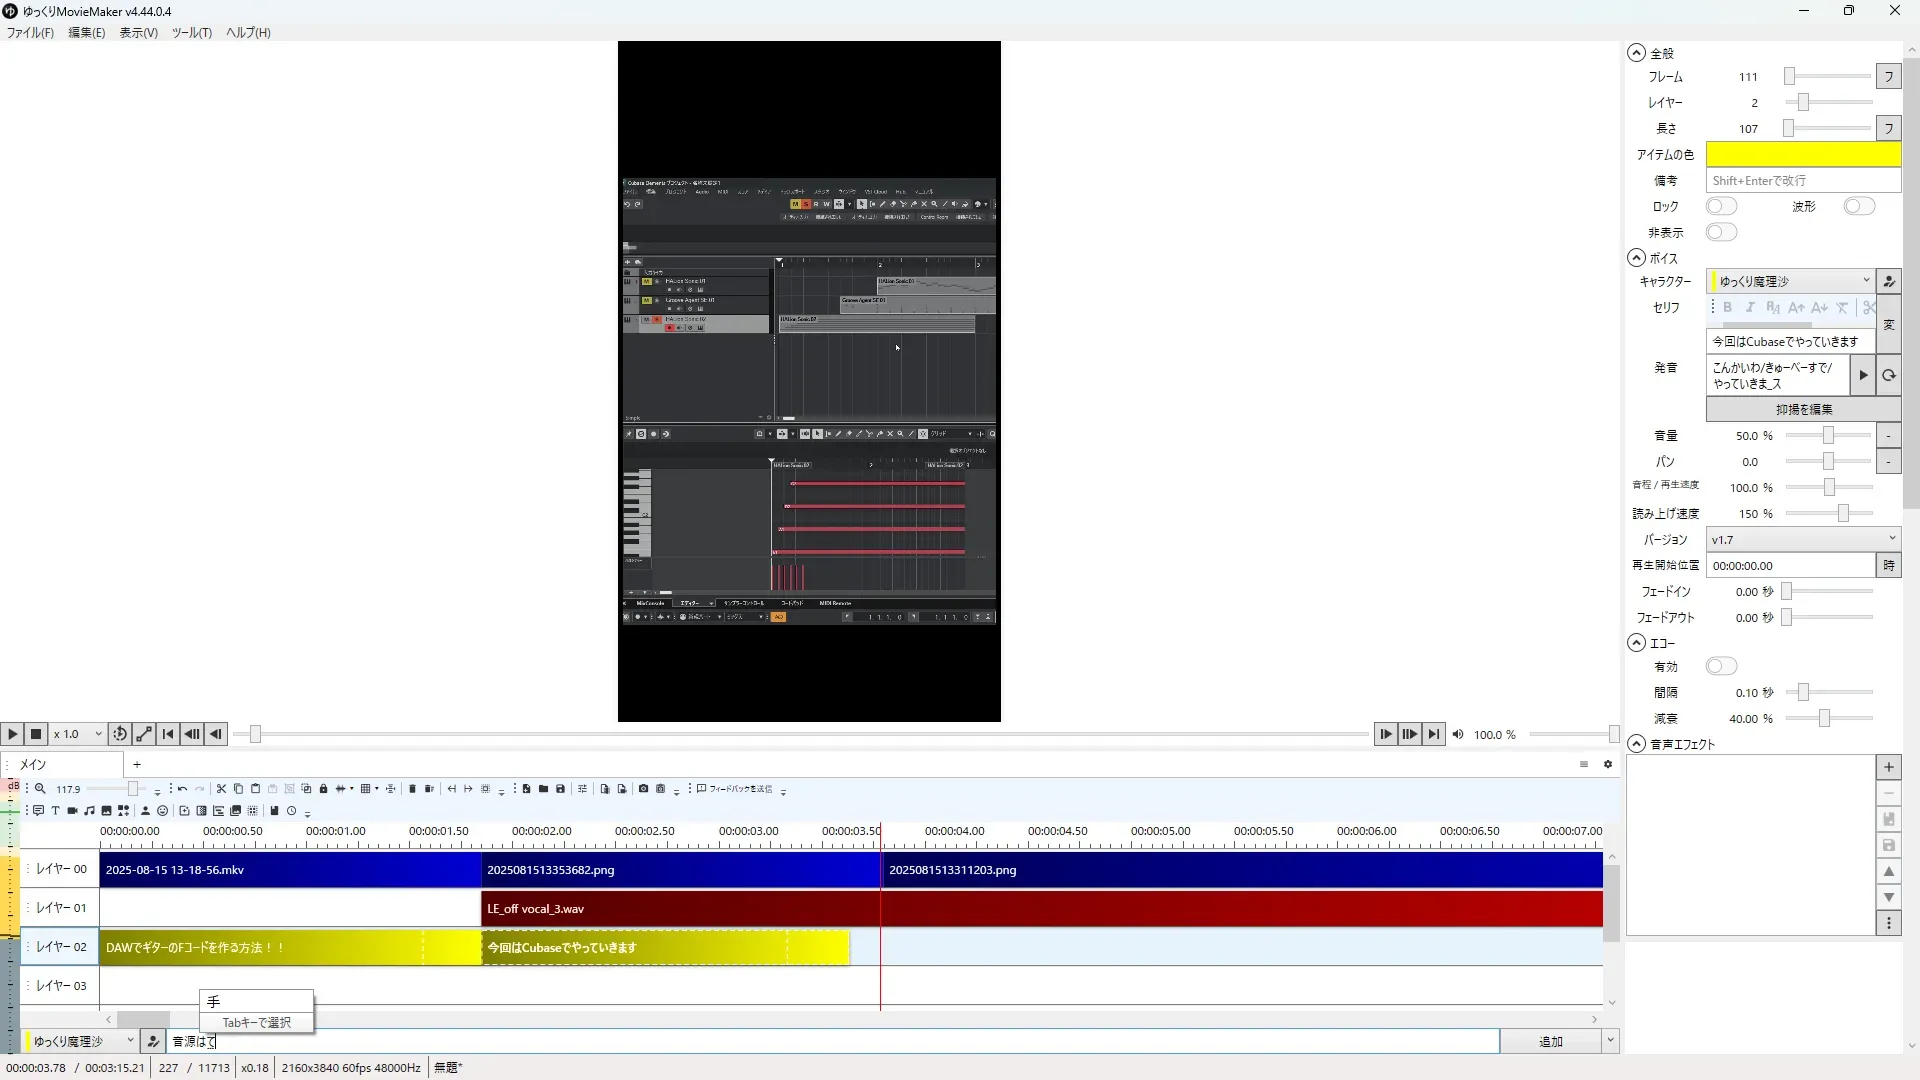Collapse the ボイス section expander
Viewport: 1920px width, 1080px height.
1636,258
